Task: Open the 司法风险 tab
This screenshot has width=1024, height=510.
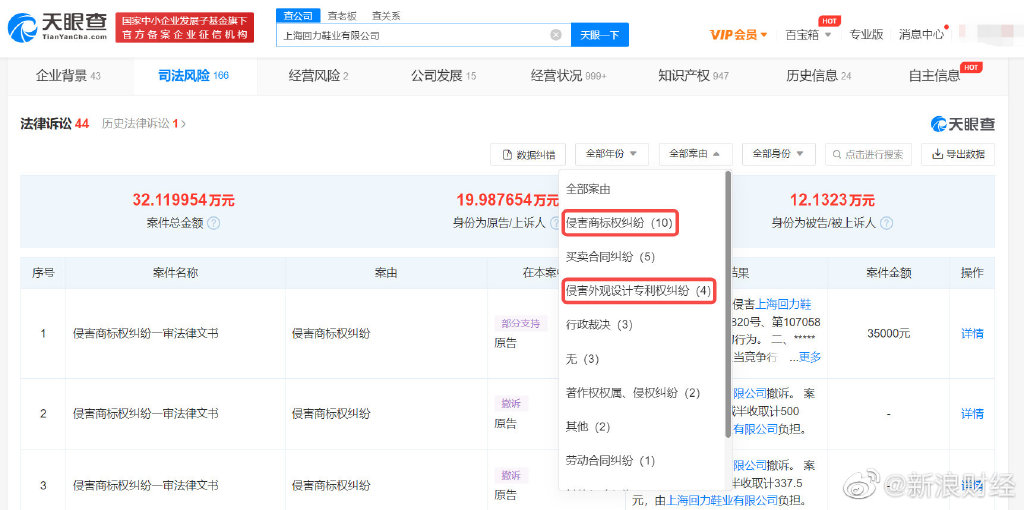Action: coord(194,76)
